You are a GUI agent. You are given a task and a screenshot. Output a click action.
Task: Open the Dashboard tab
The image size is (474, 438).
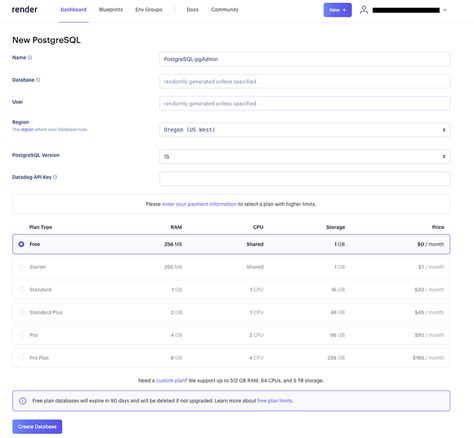tap(73, 10)
